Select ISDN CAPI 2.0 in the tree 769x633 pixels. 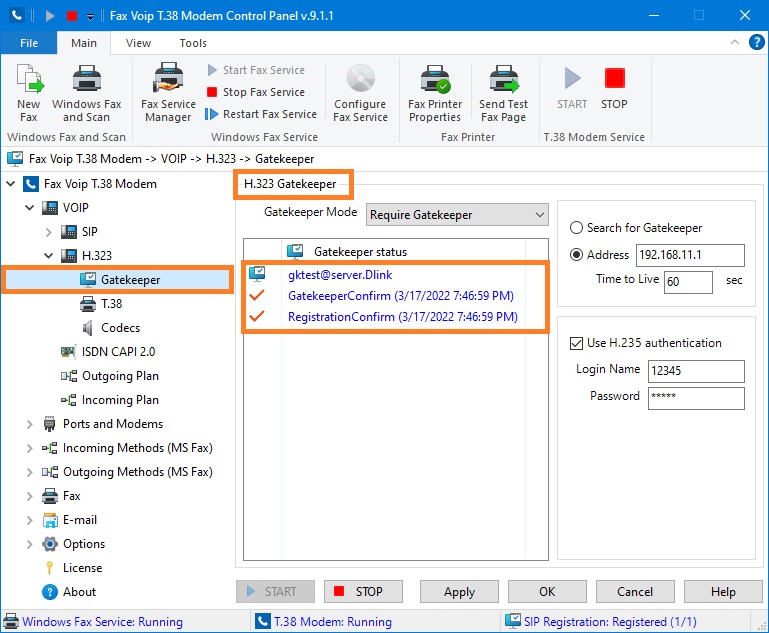pos(108,352)
